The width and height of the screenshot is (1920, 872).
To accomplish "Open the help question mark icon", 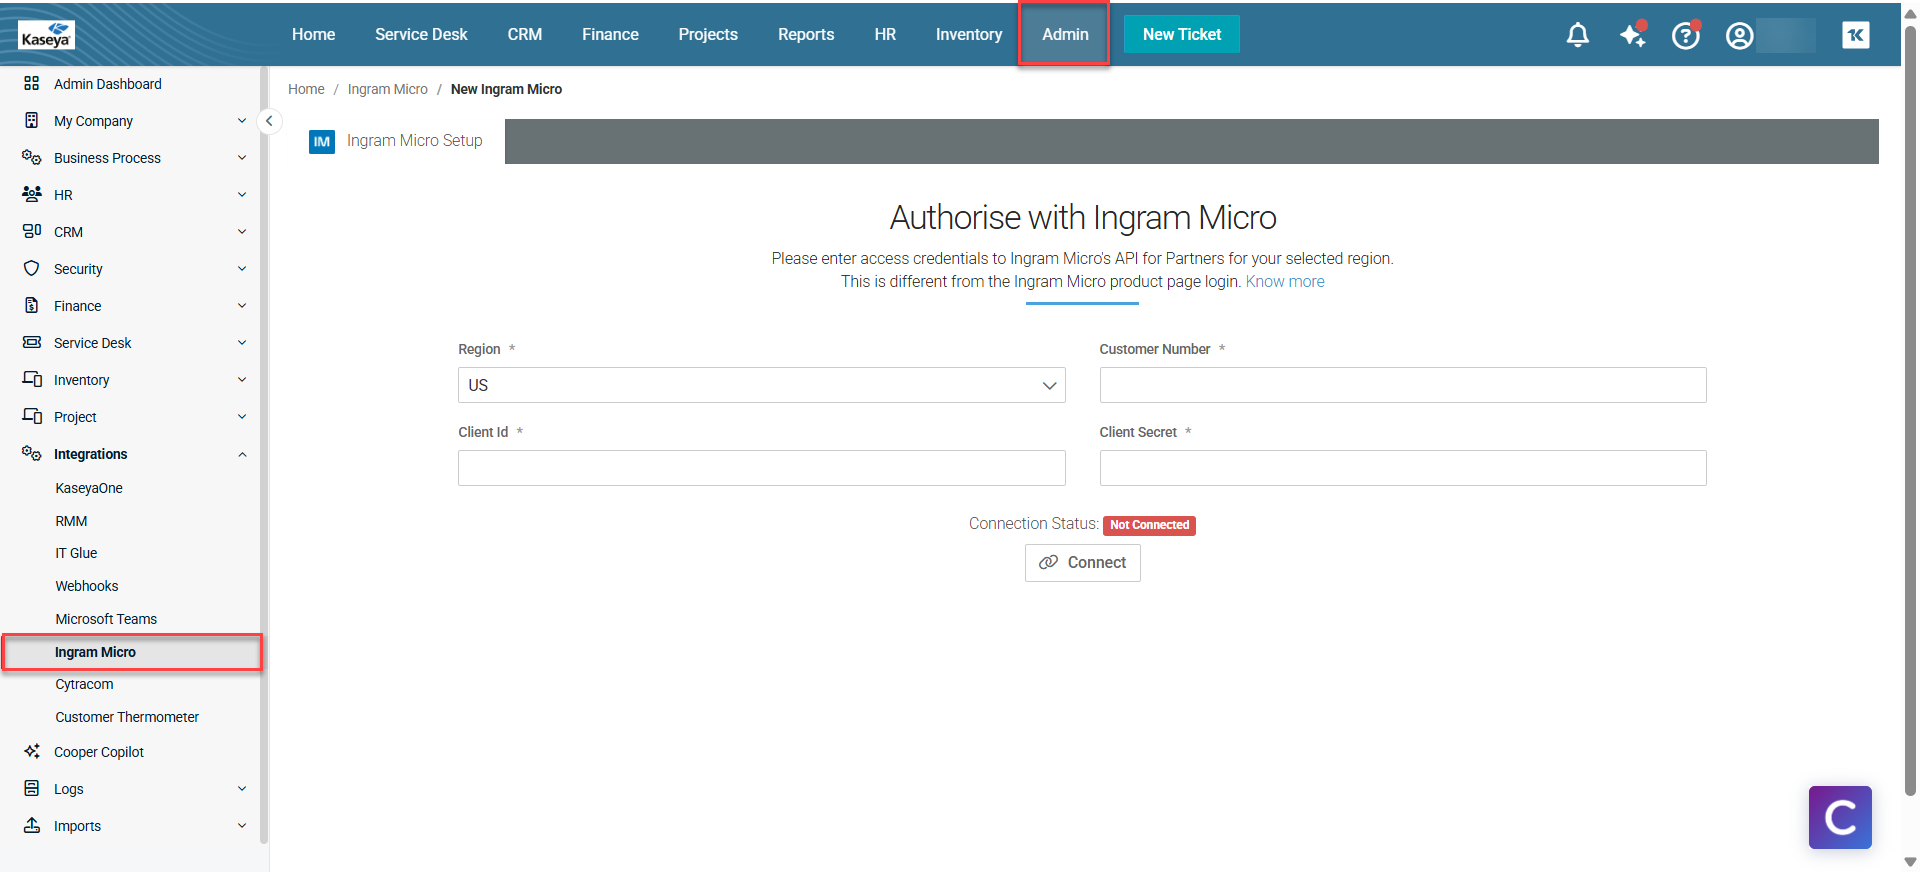I will 1686,35.
